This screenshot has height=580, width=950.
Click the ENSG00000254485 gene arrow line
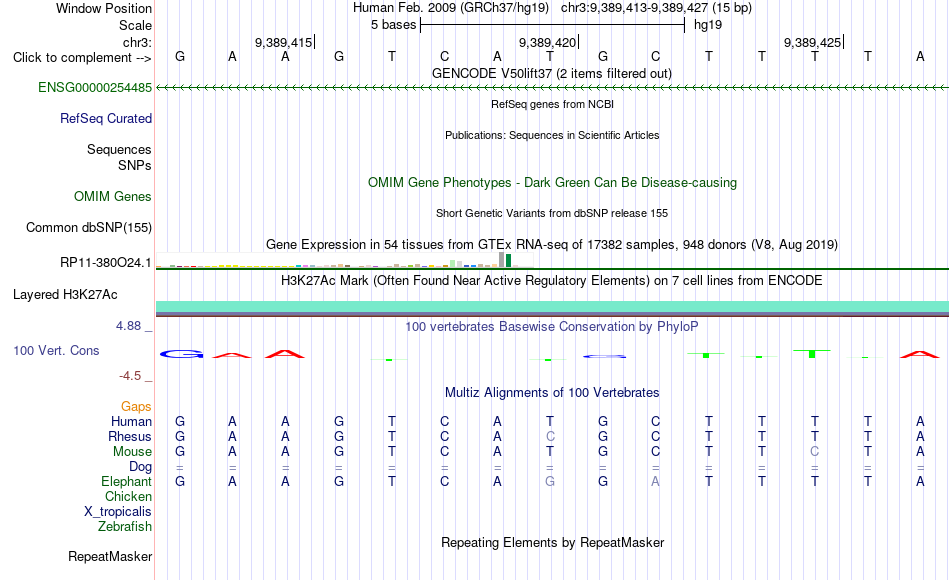point(552,88)
